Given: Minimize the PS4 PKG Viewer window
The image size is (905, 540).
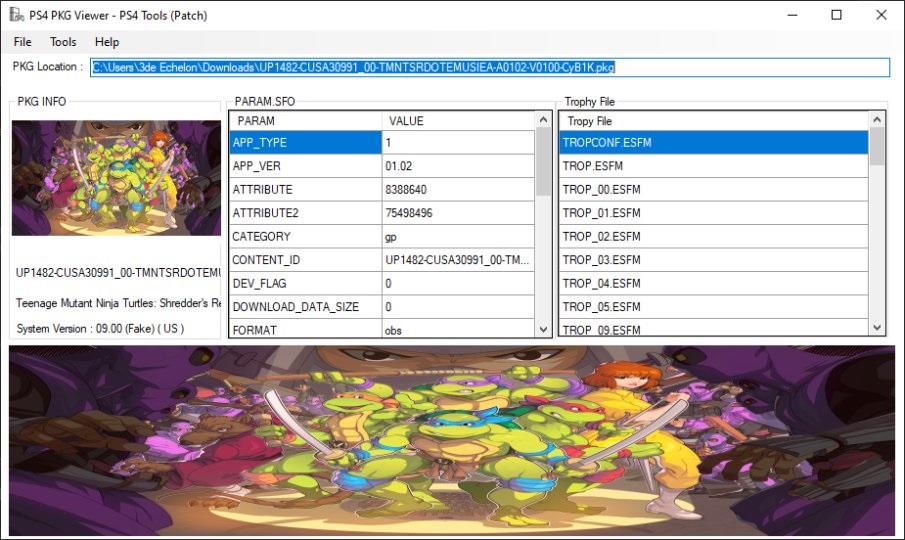Looking at the screenshot, I should (x=792, y=15).
